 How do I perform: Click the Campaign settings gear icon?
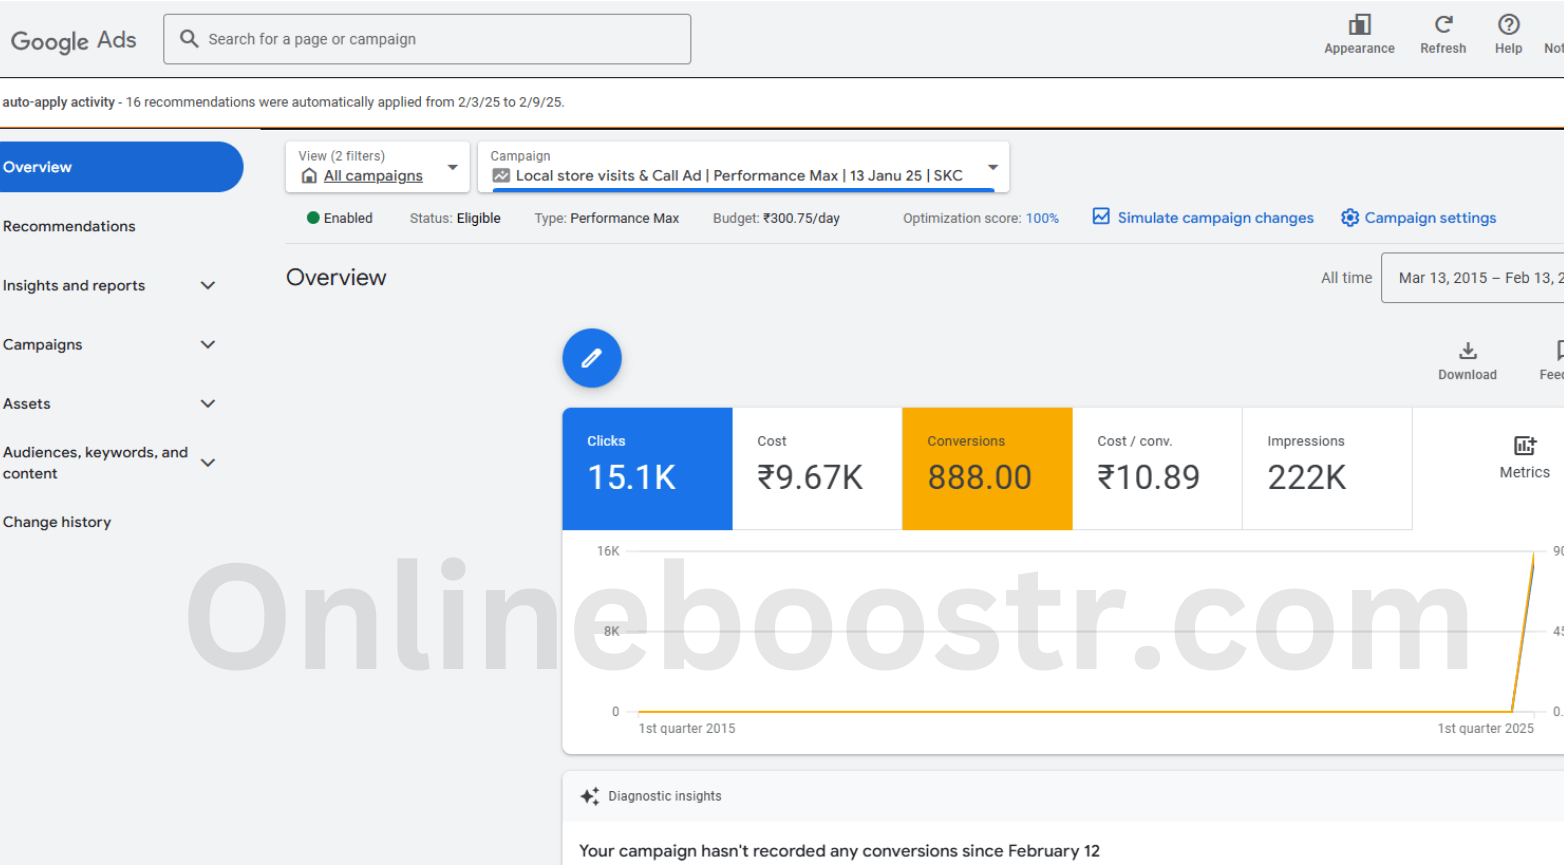click(x=1350, y=218)
